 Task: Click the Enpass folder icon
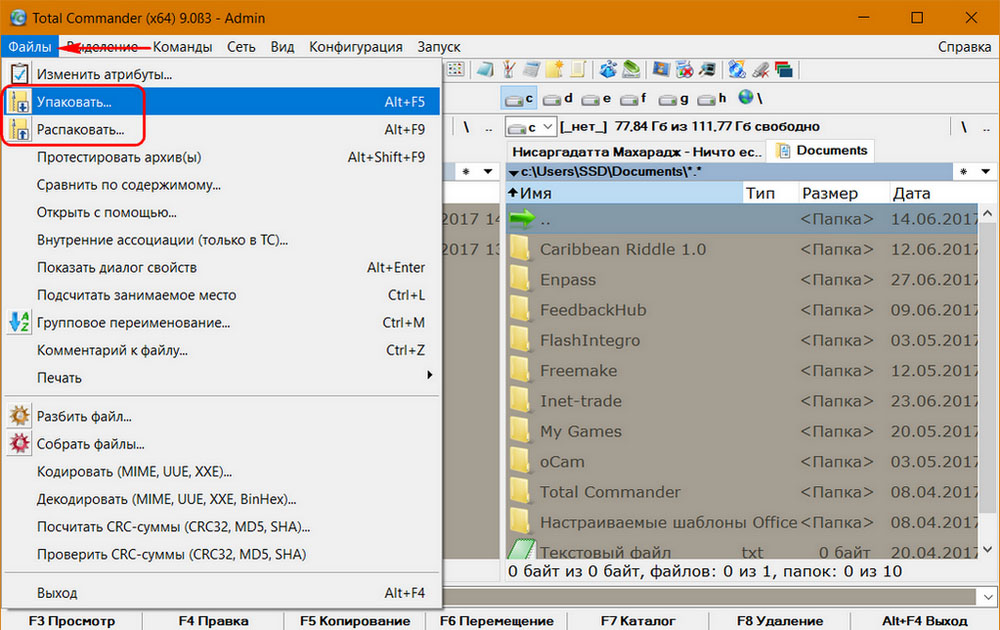point(520,280)
